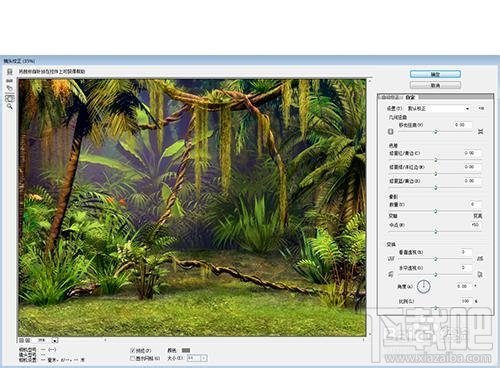
Task: Click the pincushion distortion icon right of the slider
Action: coord(480,132)
